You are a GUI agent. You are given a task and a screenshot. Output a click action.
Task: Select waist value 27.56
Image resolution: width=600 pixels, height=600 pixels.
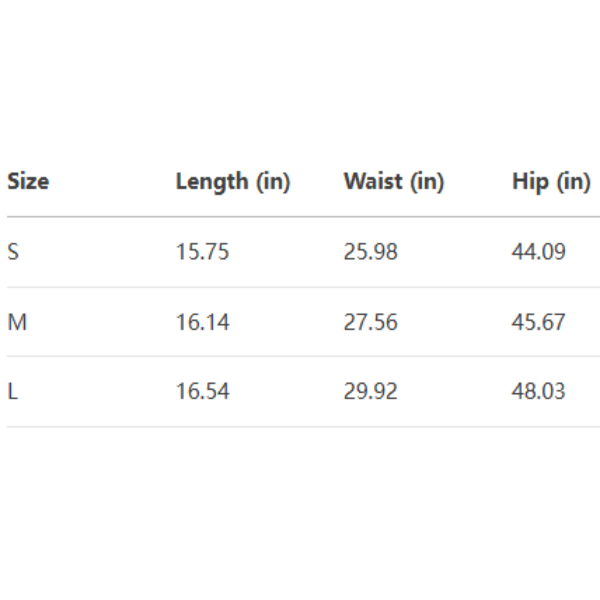(370, 322)
